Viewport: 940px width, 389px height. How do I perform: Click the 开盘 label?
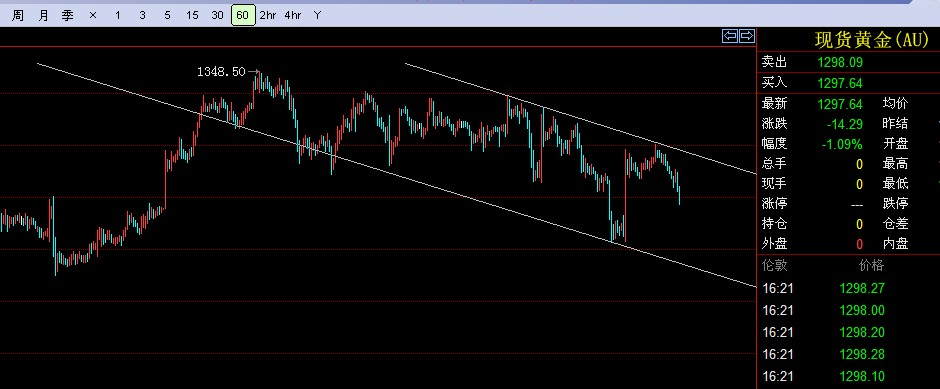[x=896, y=144]
